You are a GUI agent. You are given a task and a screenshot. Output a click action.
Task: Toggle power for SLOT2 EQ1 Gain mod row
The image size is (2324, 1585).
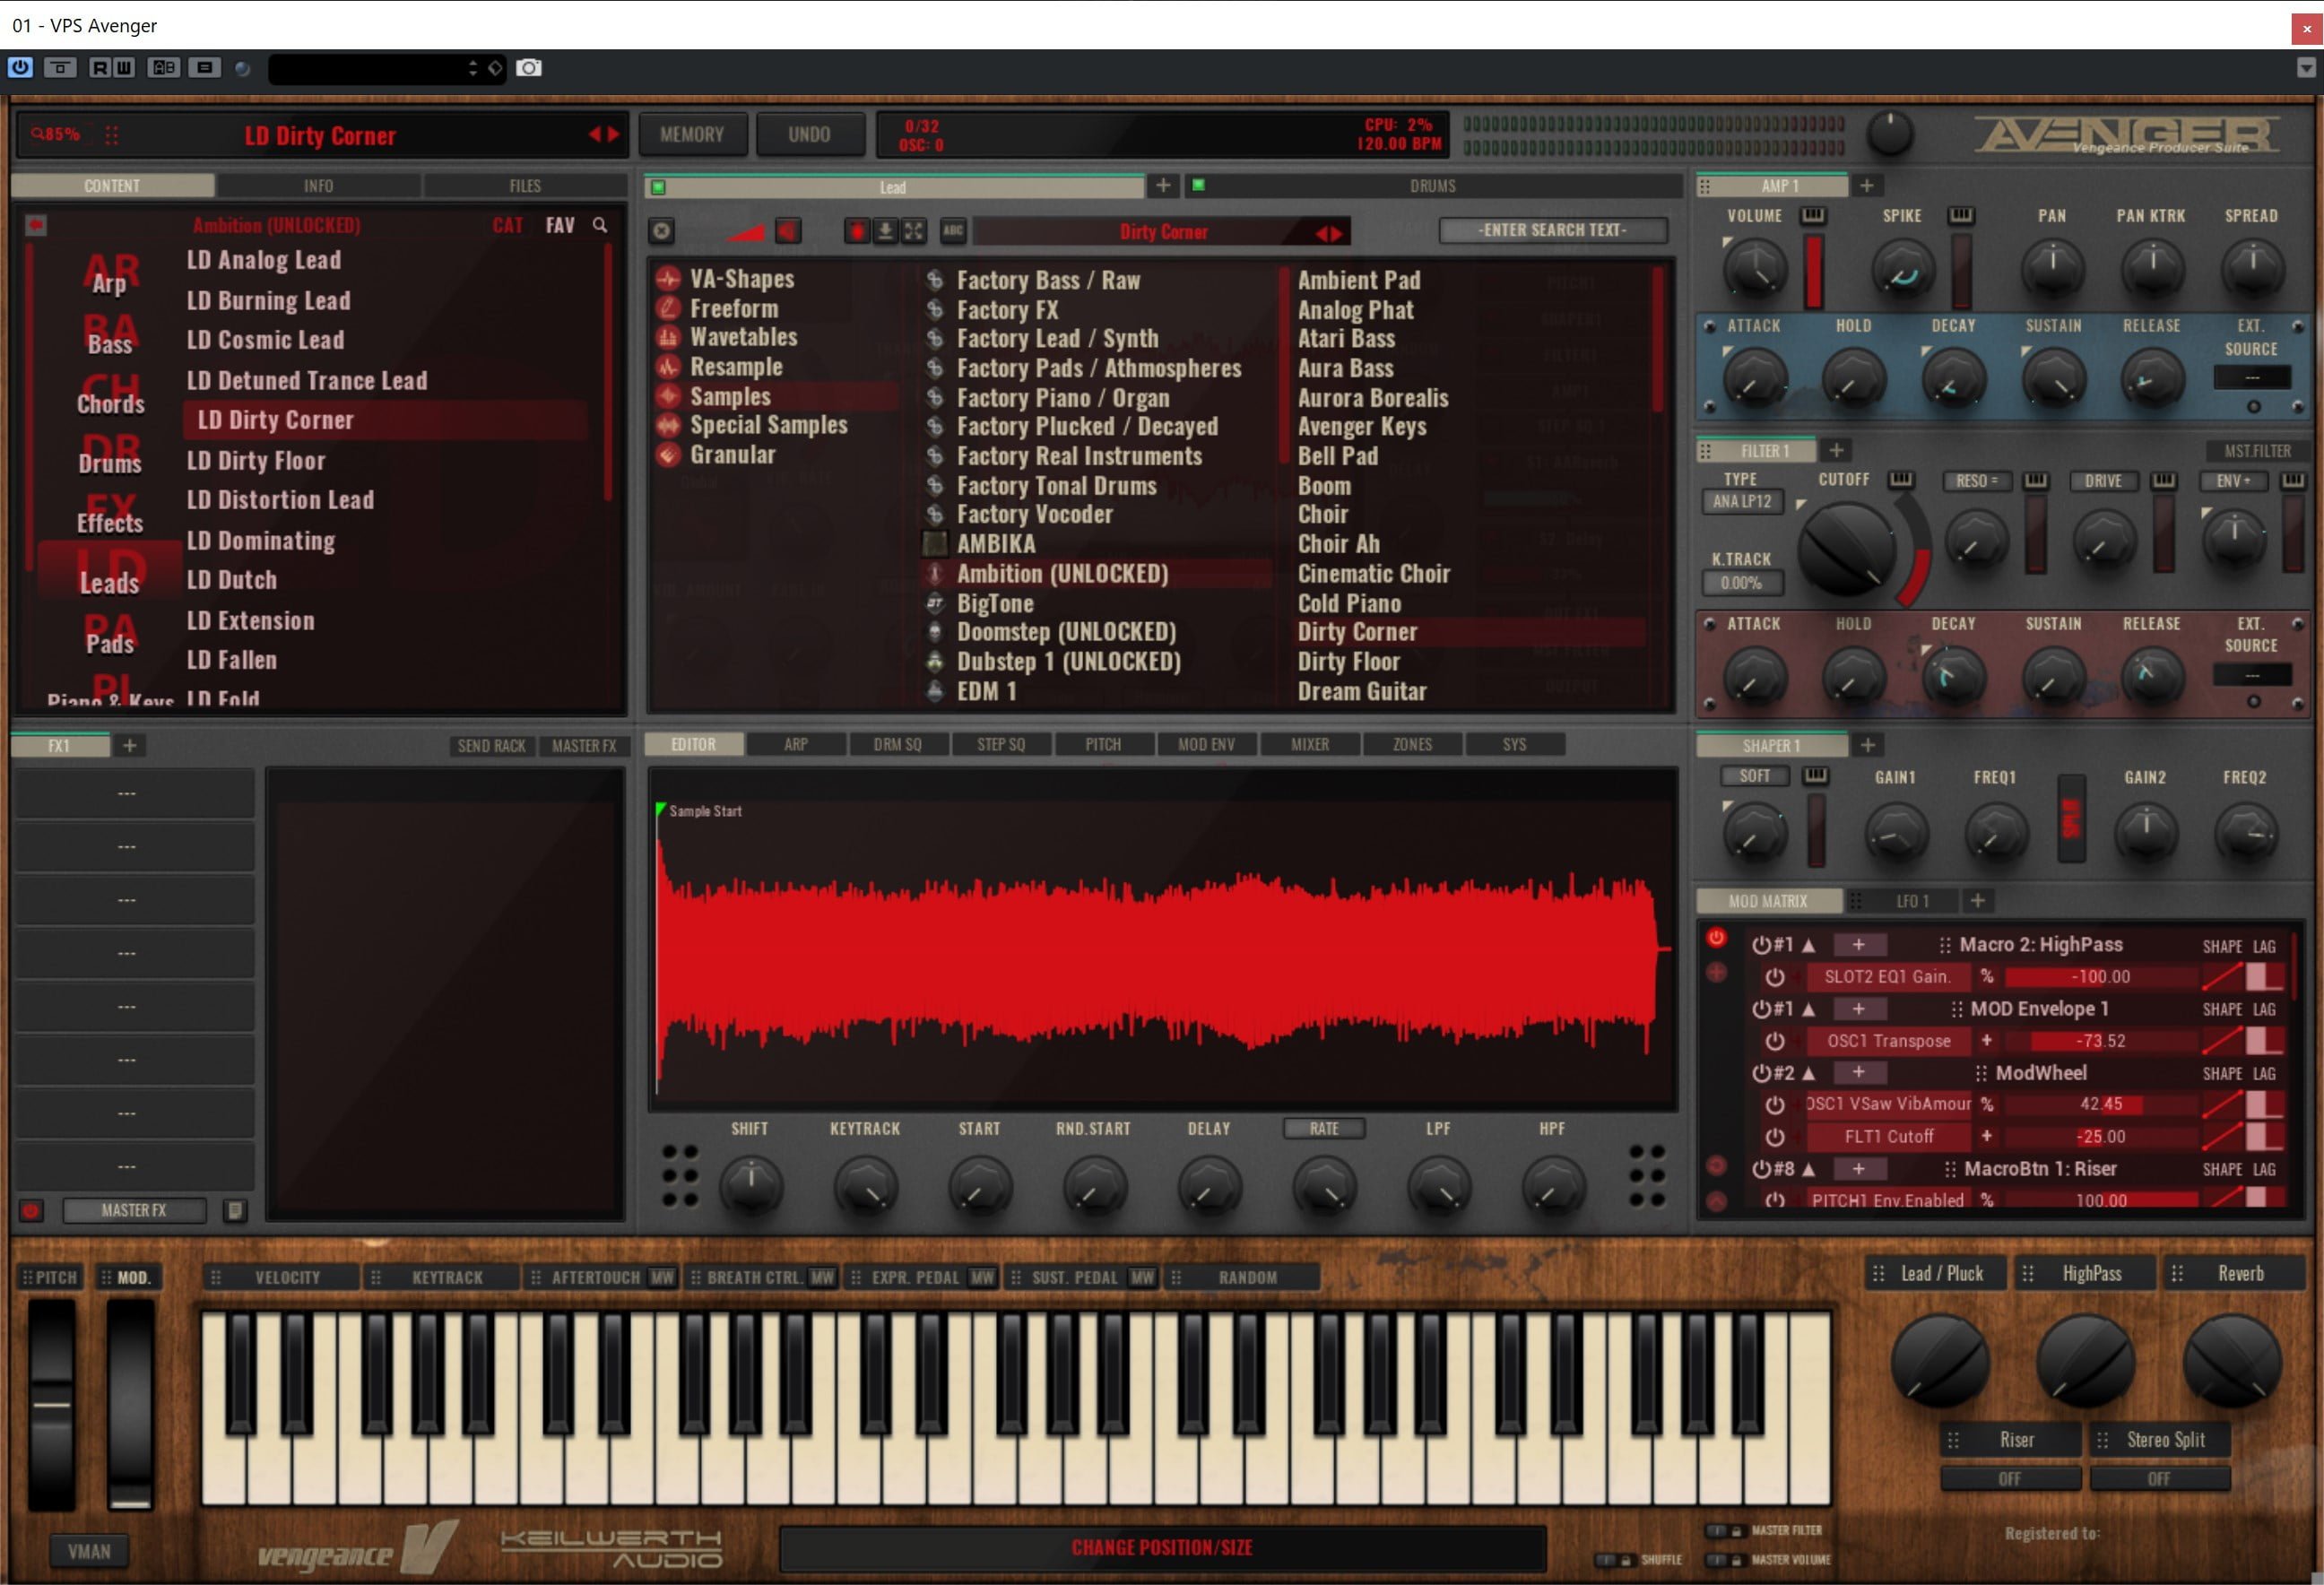(x=1775, y=977)
